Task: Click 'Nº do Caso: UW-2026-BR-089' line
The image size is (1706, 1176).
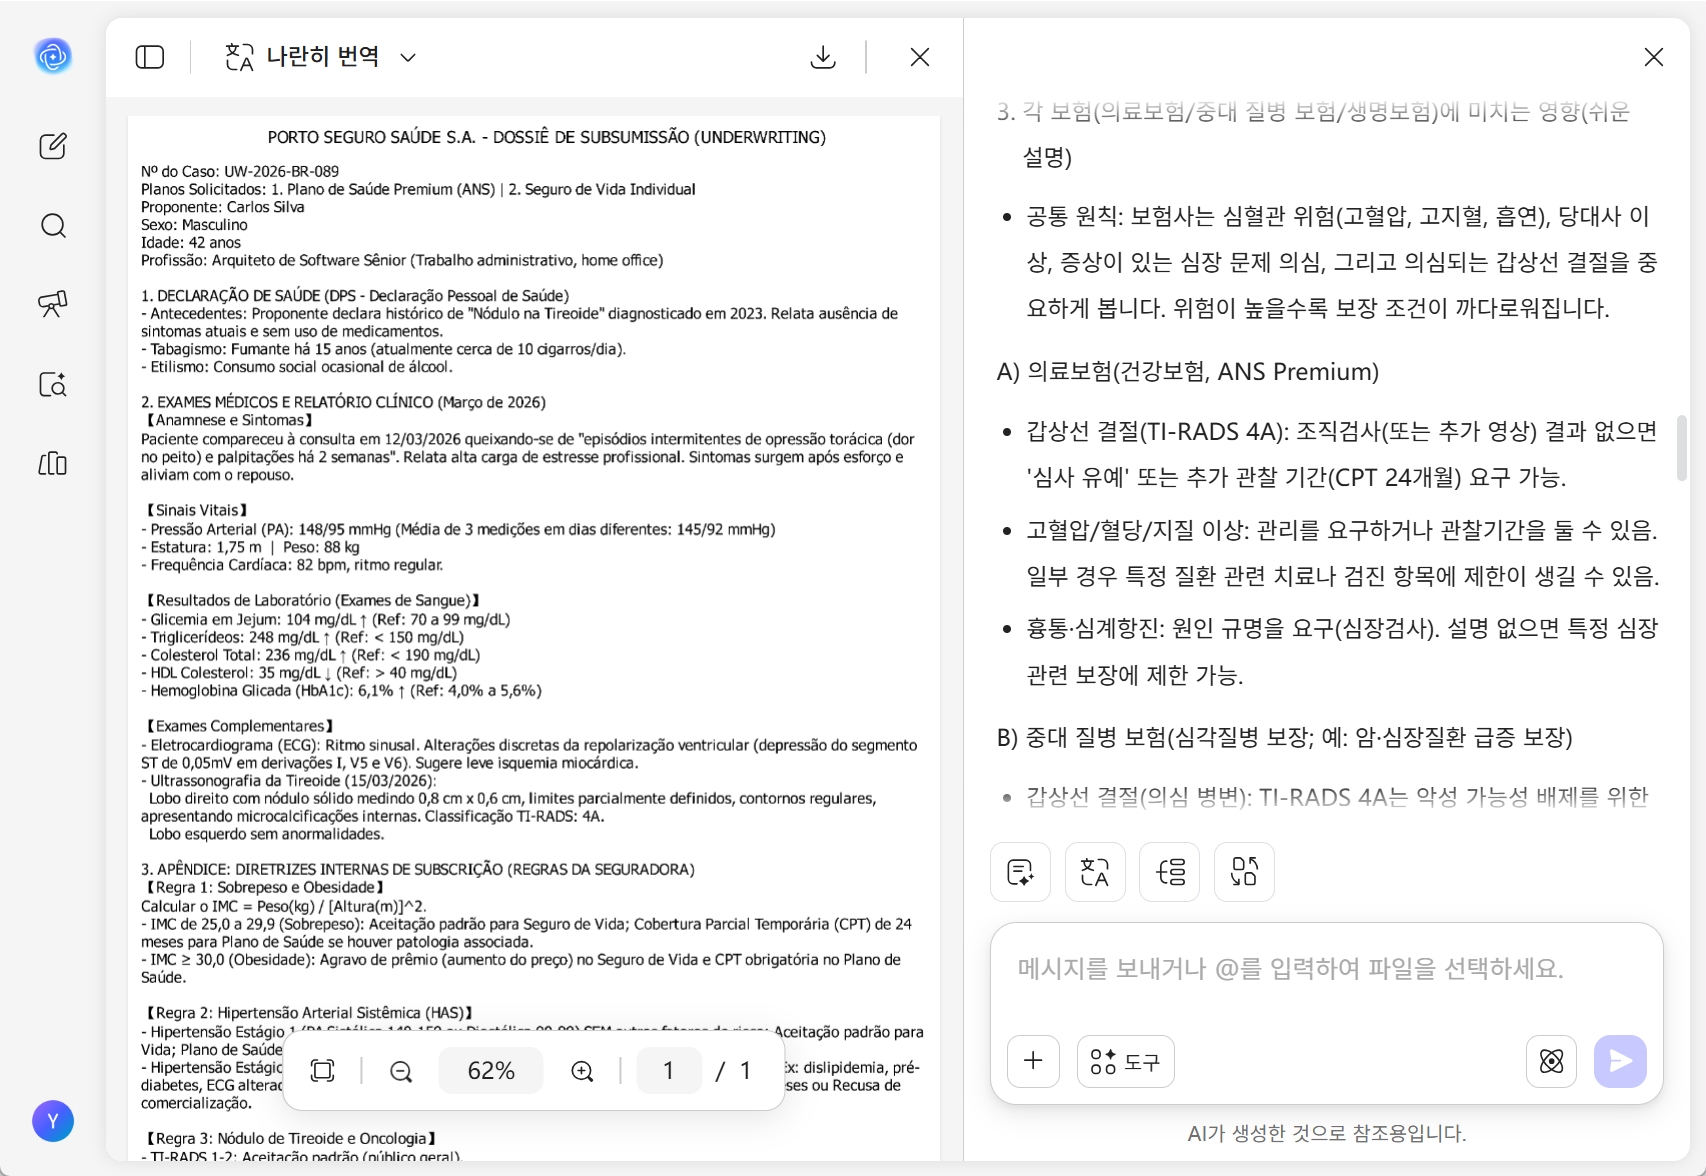Action: 240,171
